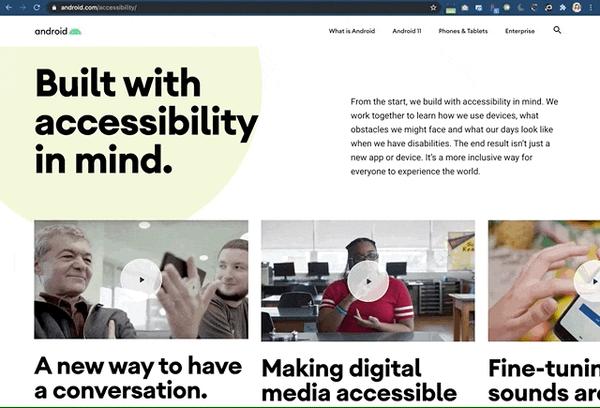Viewport: 600px width, 408px height.
Task: Open the Enterprise nav item
Action: click(520, 31)
